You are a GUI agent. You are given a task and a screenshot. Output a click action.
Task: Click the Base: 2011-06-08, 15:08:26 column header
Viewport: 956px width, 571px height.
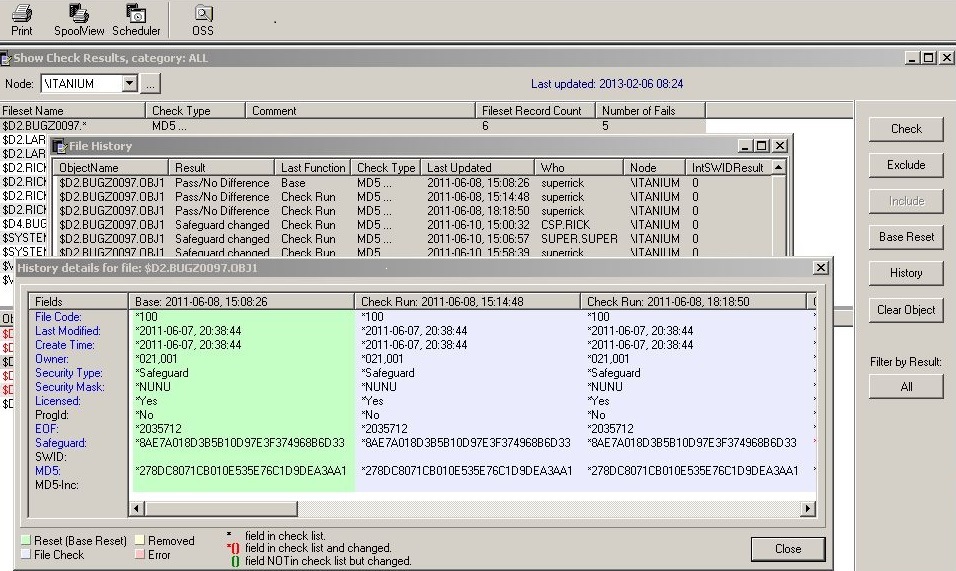[241, 301]
